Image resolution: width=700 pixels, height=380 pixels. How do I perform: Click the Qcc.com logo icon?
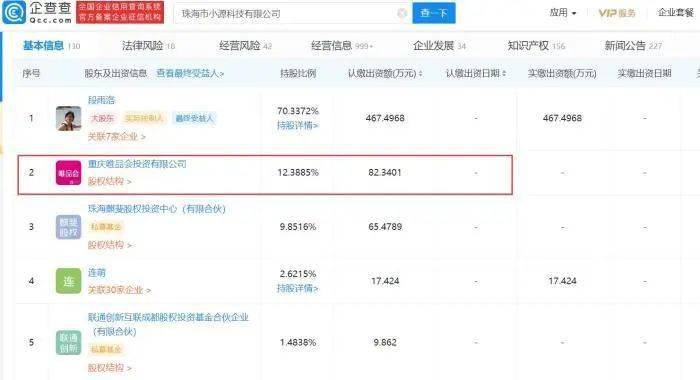14,12
